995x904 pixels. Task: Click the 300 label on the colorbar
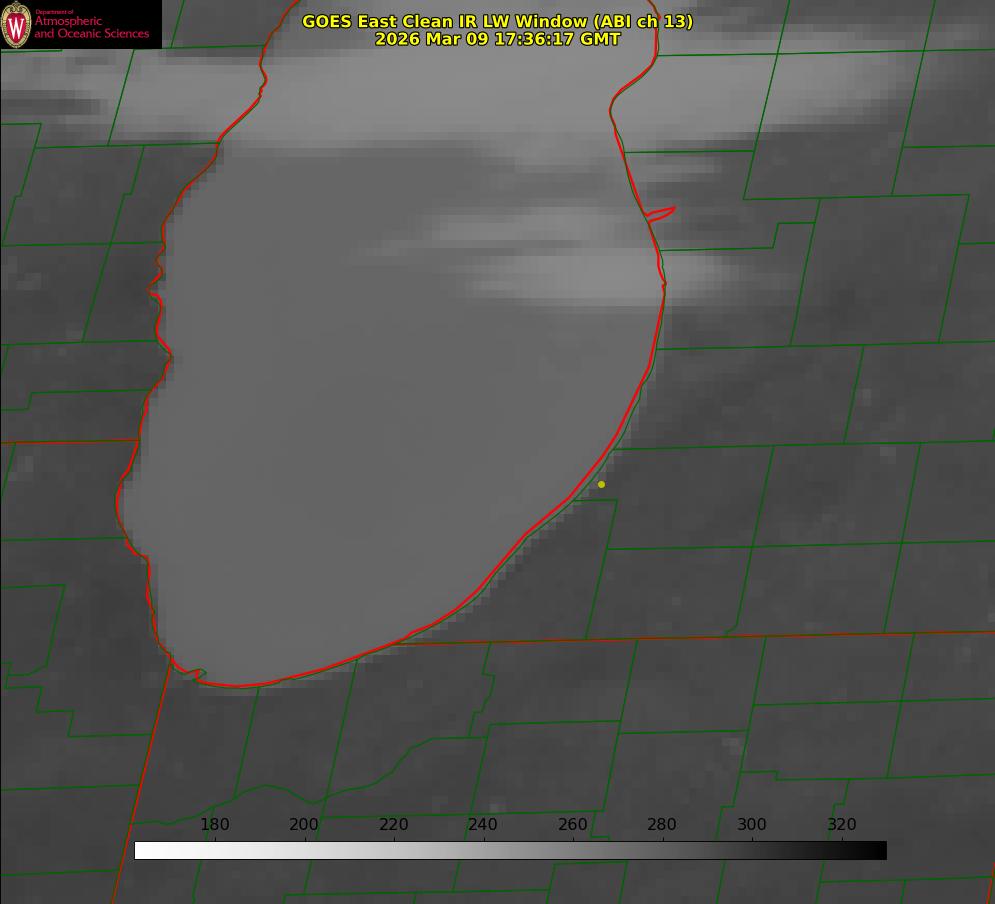[752, 825]
